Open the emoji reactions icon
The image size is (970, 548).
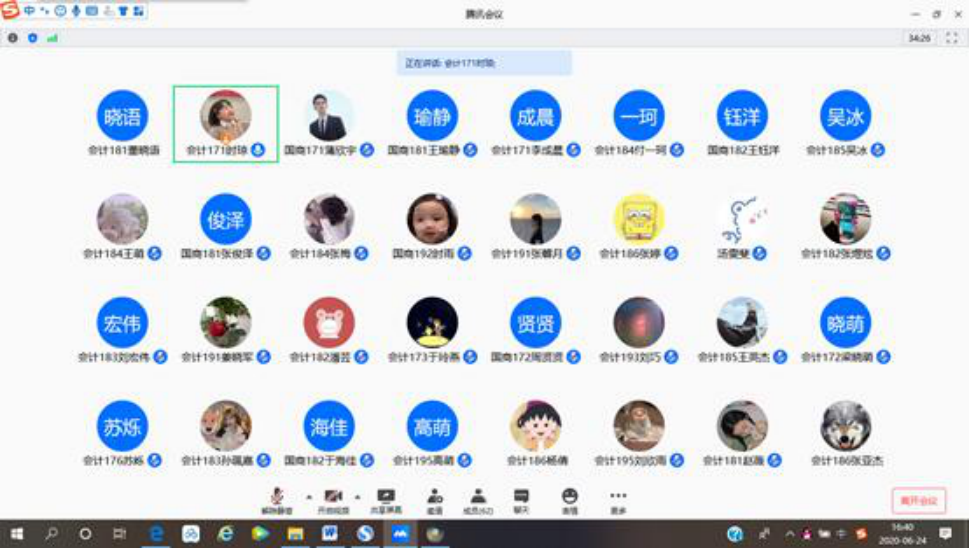pyautogui.click(x=569, y=498)
